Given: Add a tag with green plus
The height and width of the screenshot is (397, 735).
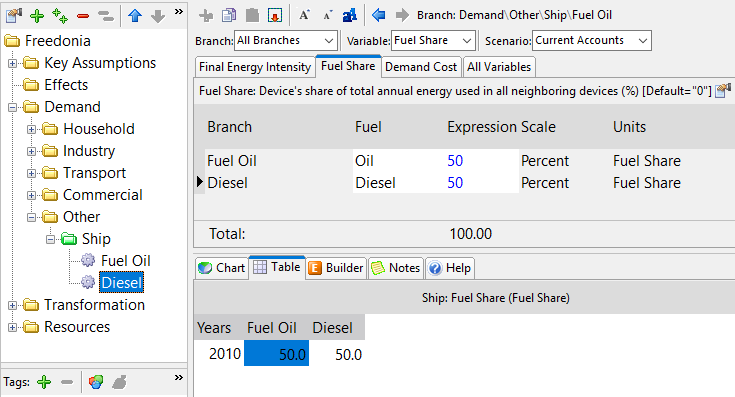Looking at the screenshot, I should click(x=44, y=382).
